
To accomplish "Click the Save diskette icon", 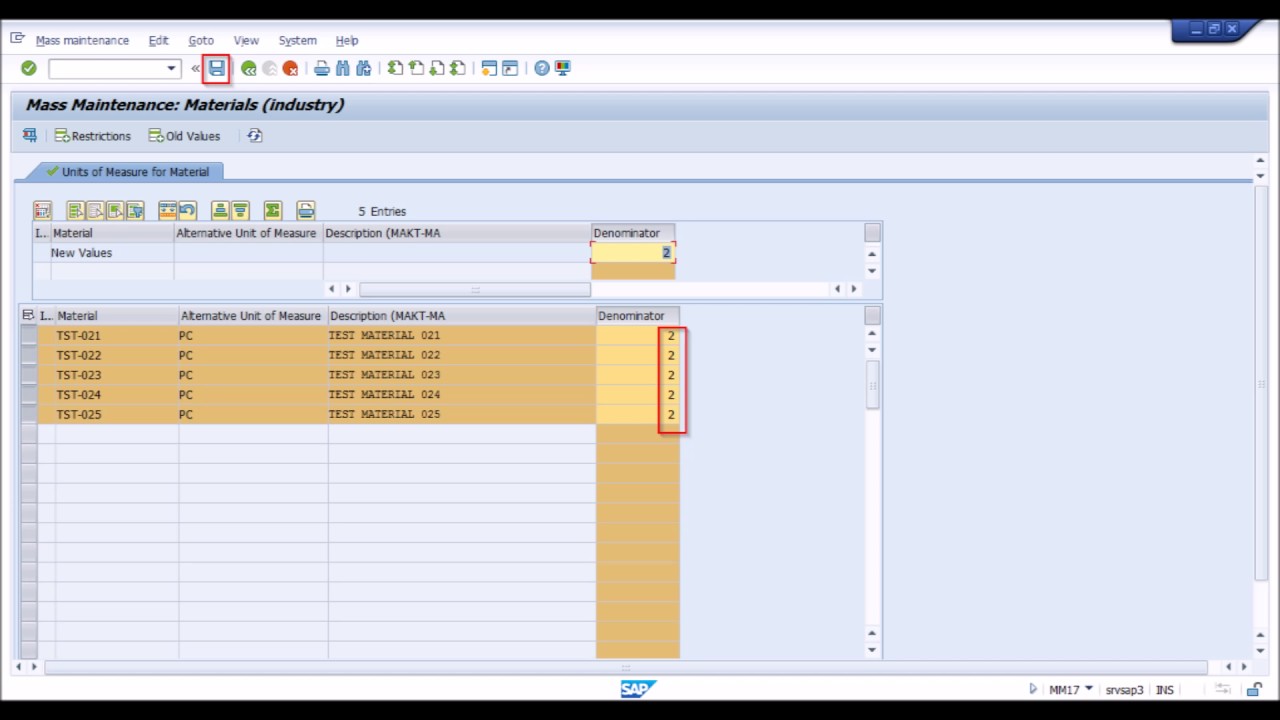I will click(216, 68).
